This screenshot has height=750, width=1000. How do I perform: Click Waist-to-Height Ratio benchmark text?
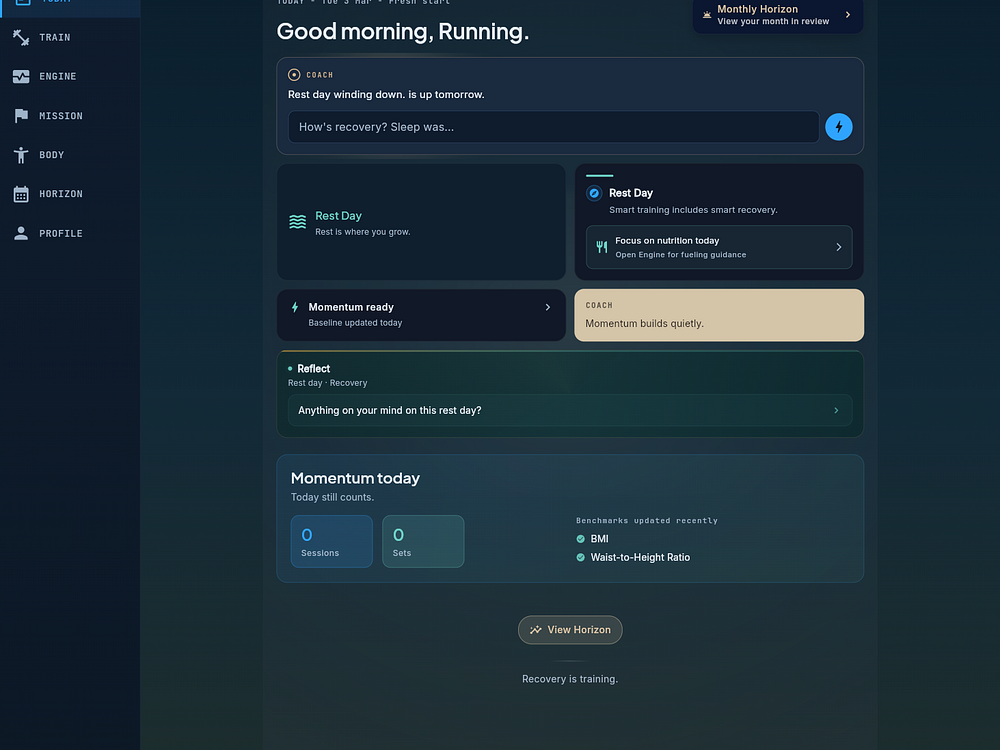(x=640, y=557)
